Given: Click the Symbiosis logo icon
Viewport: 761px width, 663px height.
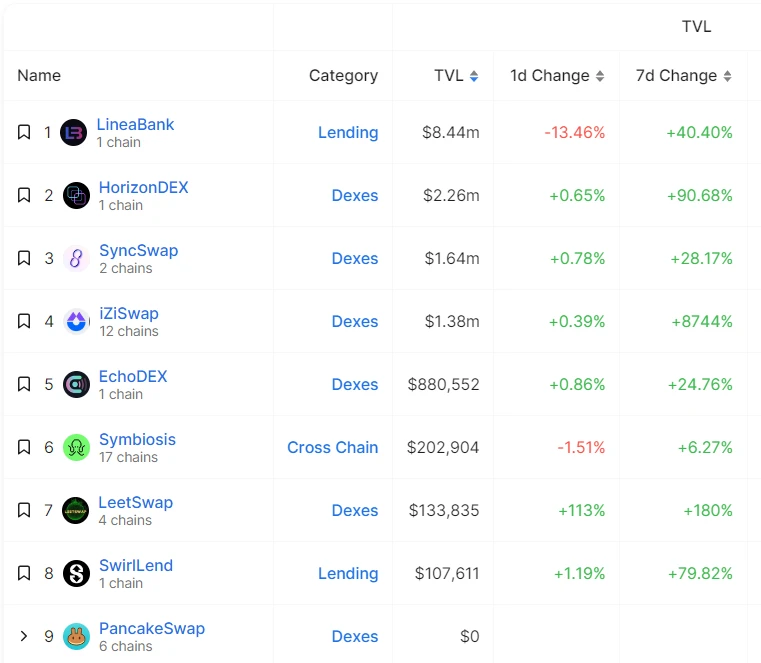Looking at the screenshot, I should 76,448.
